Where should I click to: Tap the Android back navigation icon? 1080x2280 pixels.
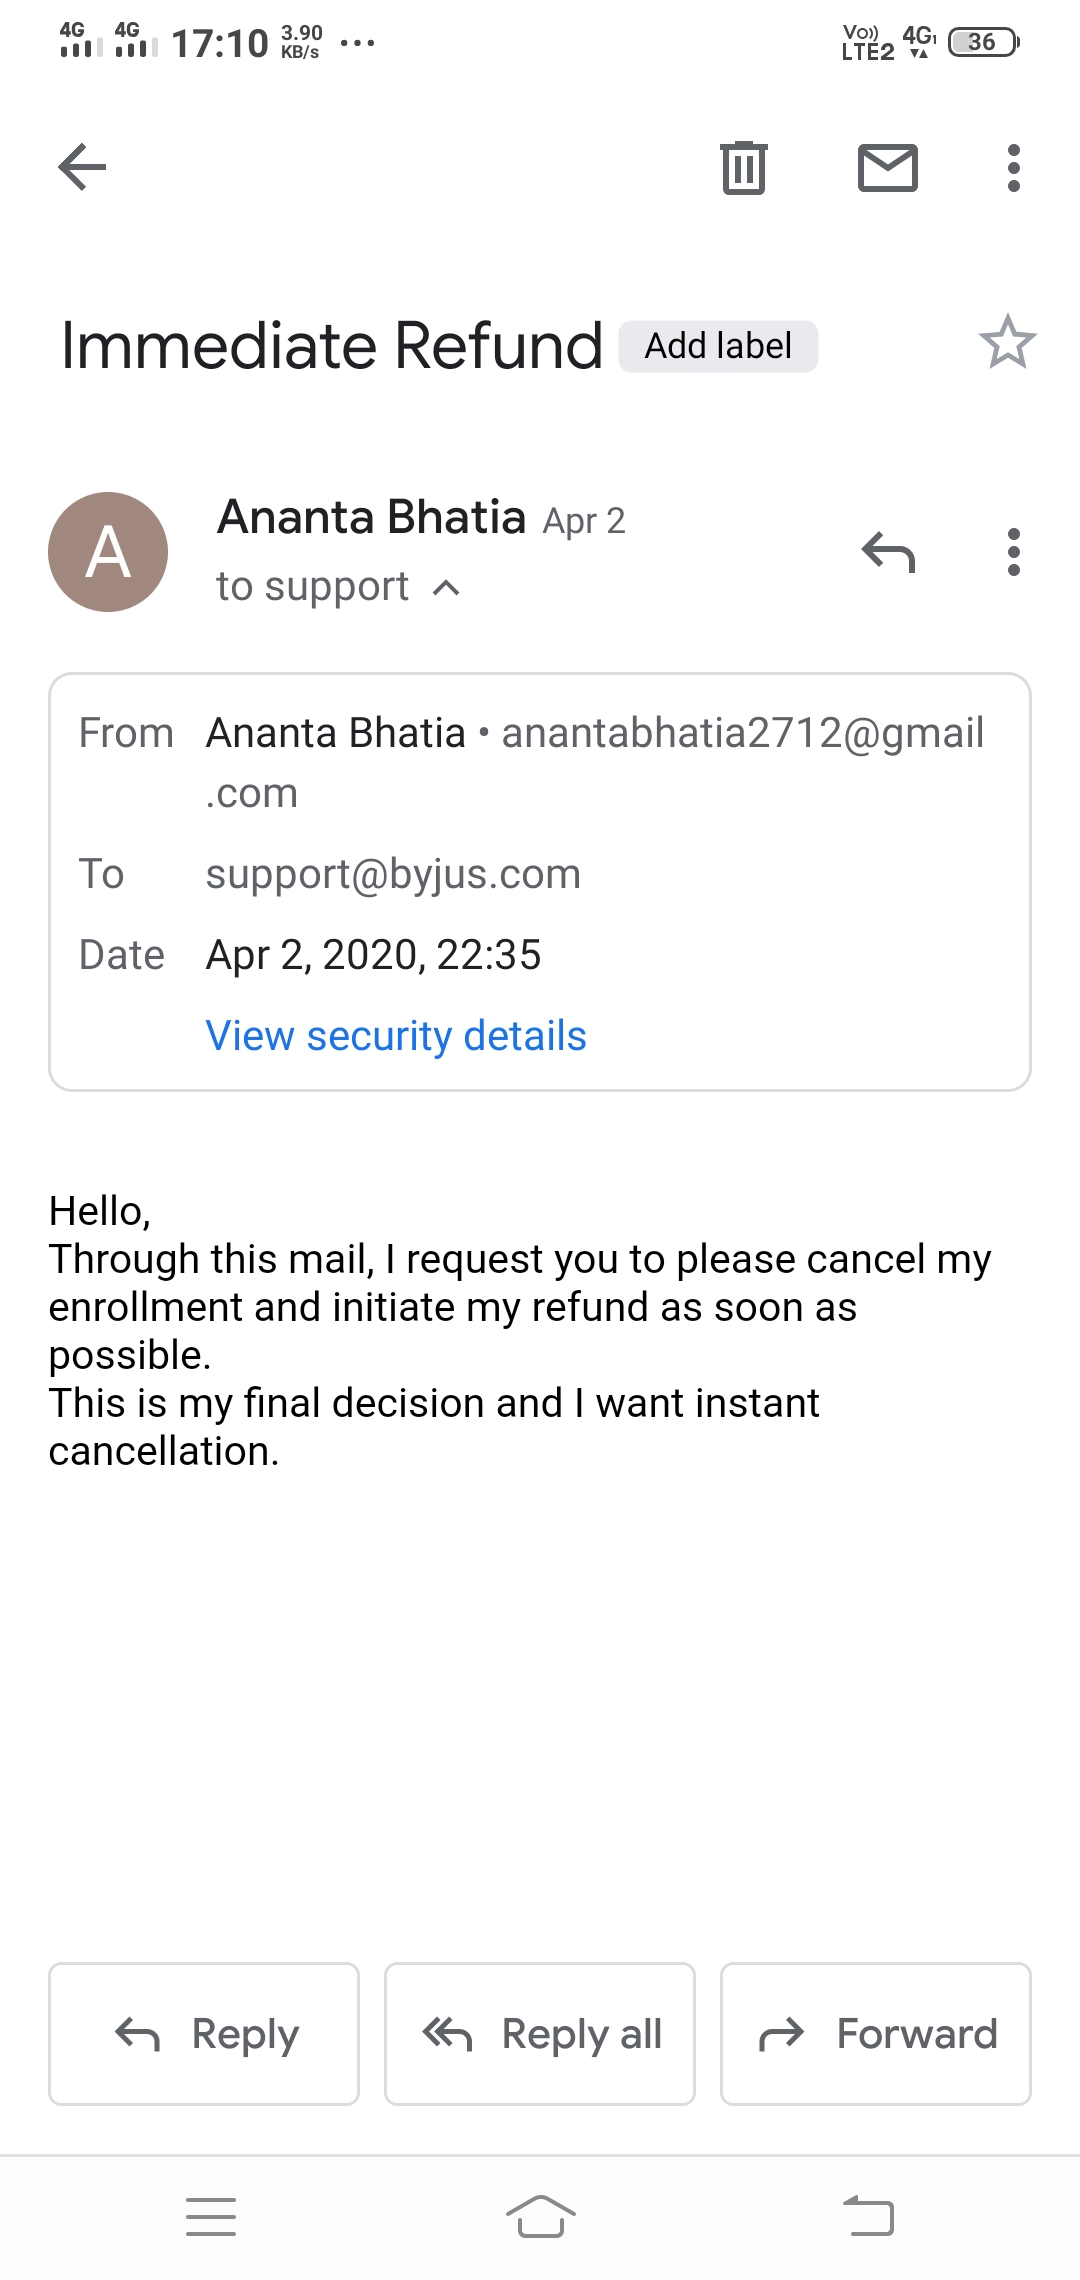868,2216
